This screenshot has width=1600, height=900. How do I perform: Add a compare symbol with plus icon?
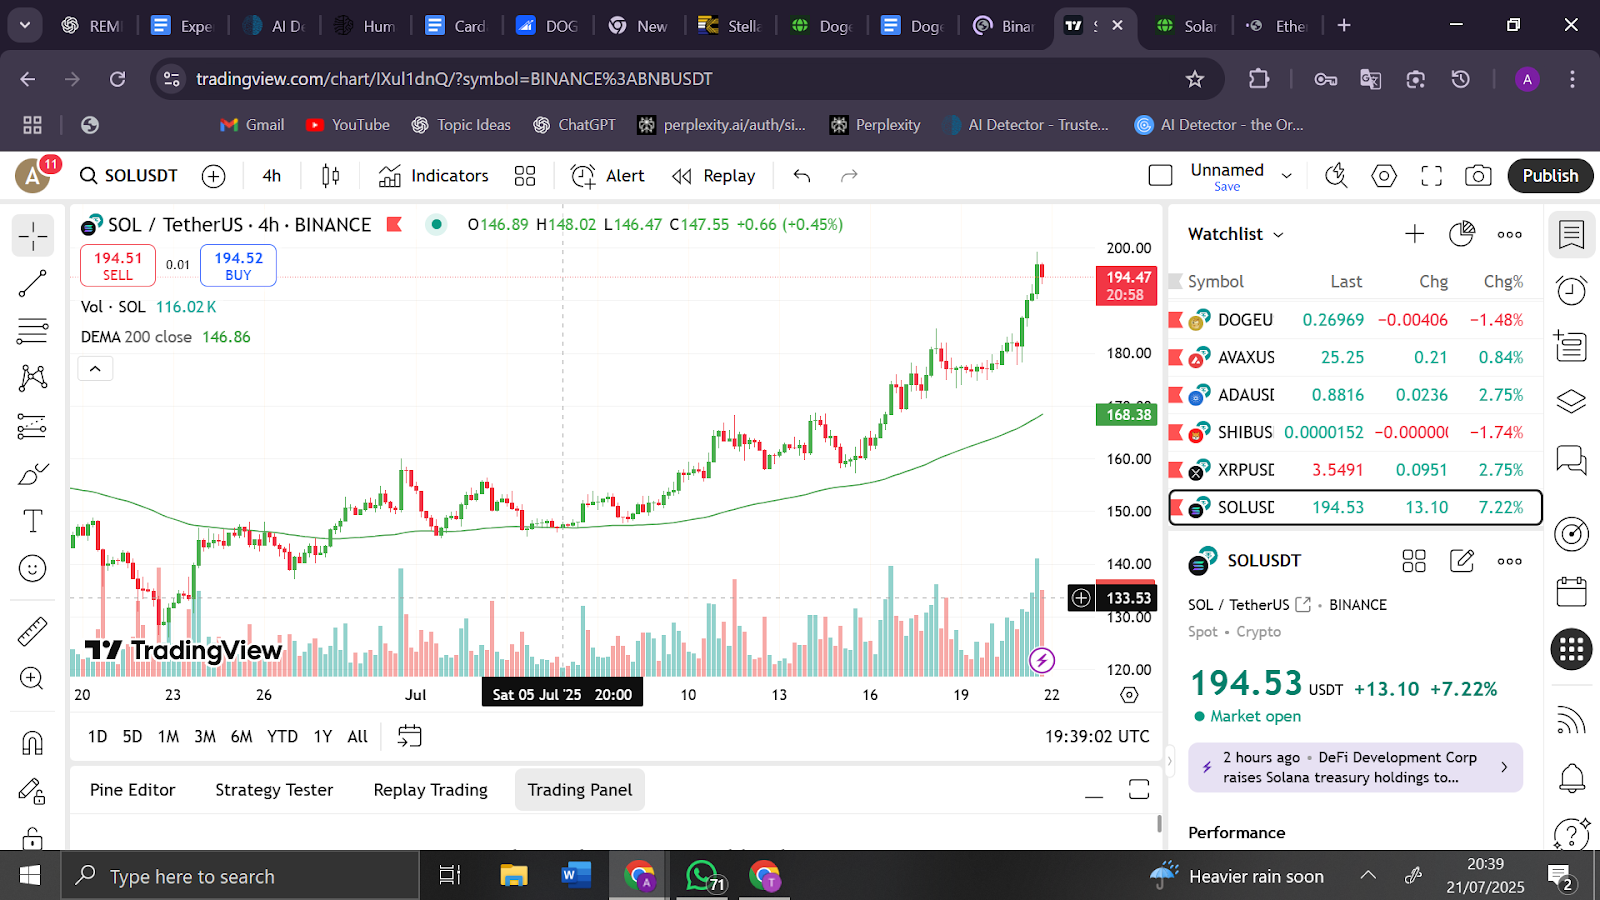pyautogui.click(x=214, y=176)
